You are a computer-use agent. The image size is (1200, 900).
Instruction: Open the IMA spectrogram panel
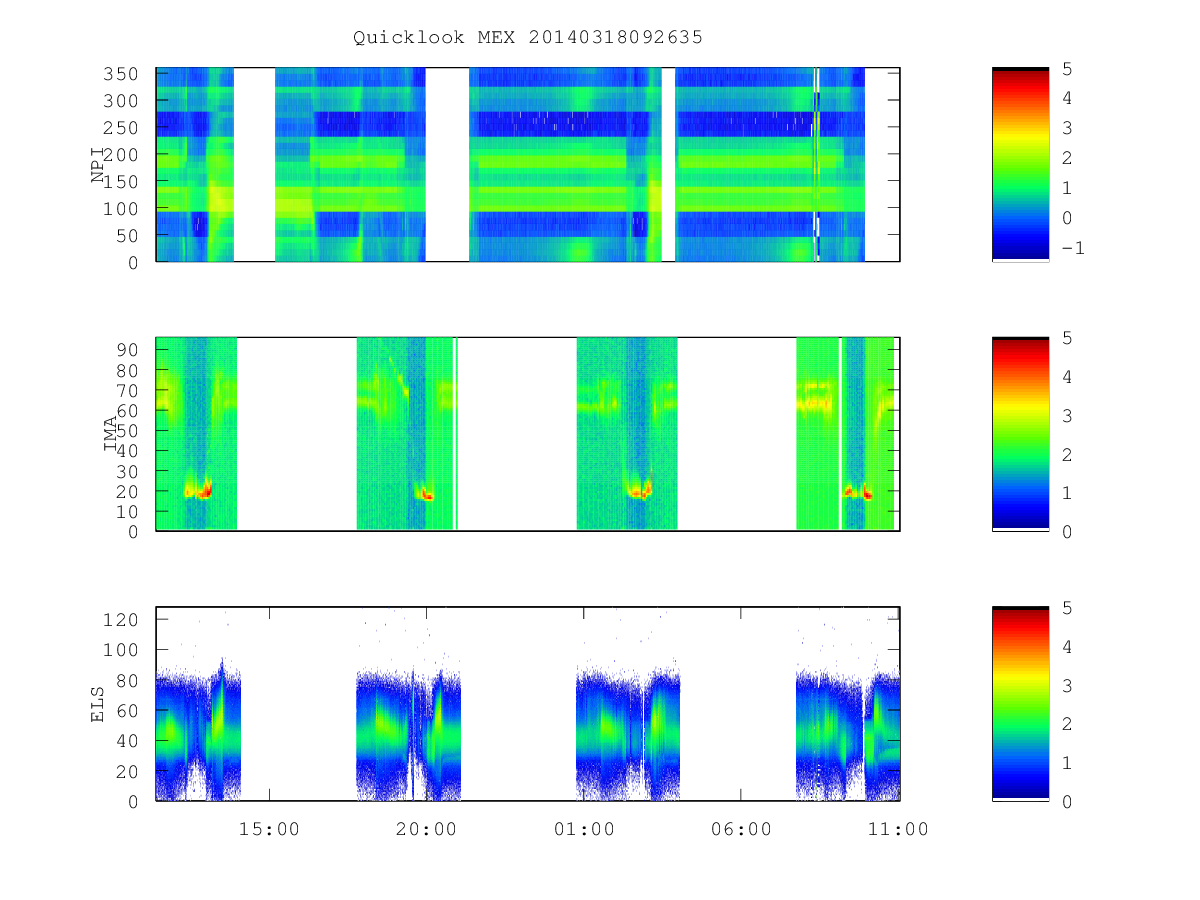[x=528, y=434]
